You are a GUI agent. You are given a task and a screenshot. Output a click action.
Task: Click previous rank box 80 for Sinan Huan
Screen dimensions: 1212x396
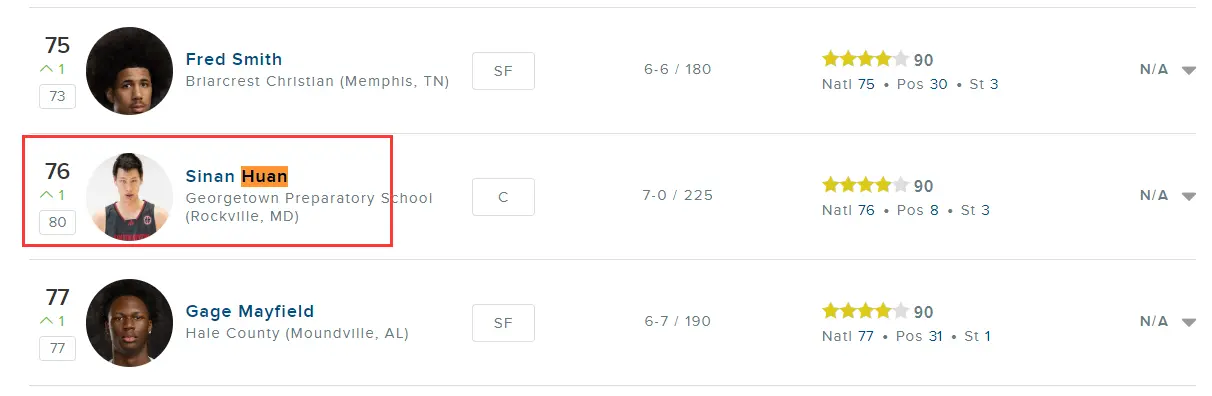[x=57, y=222]
